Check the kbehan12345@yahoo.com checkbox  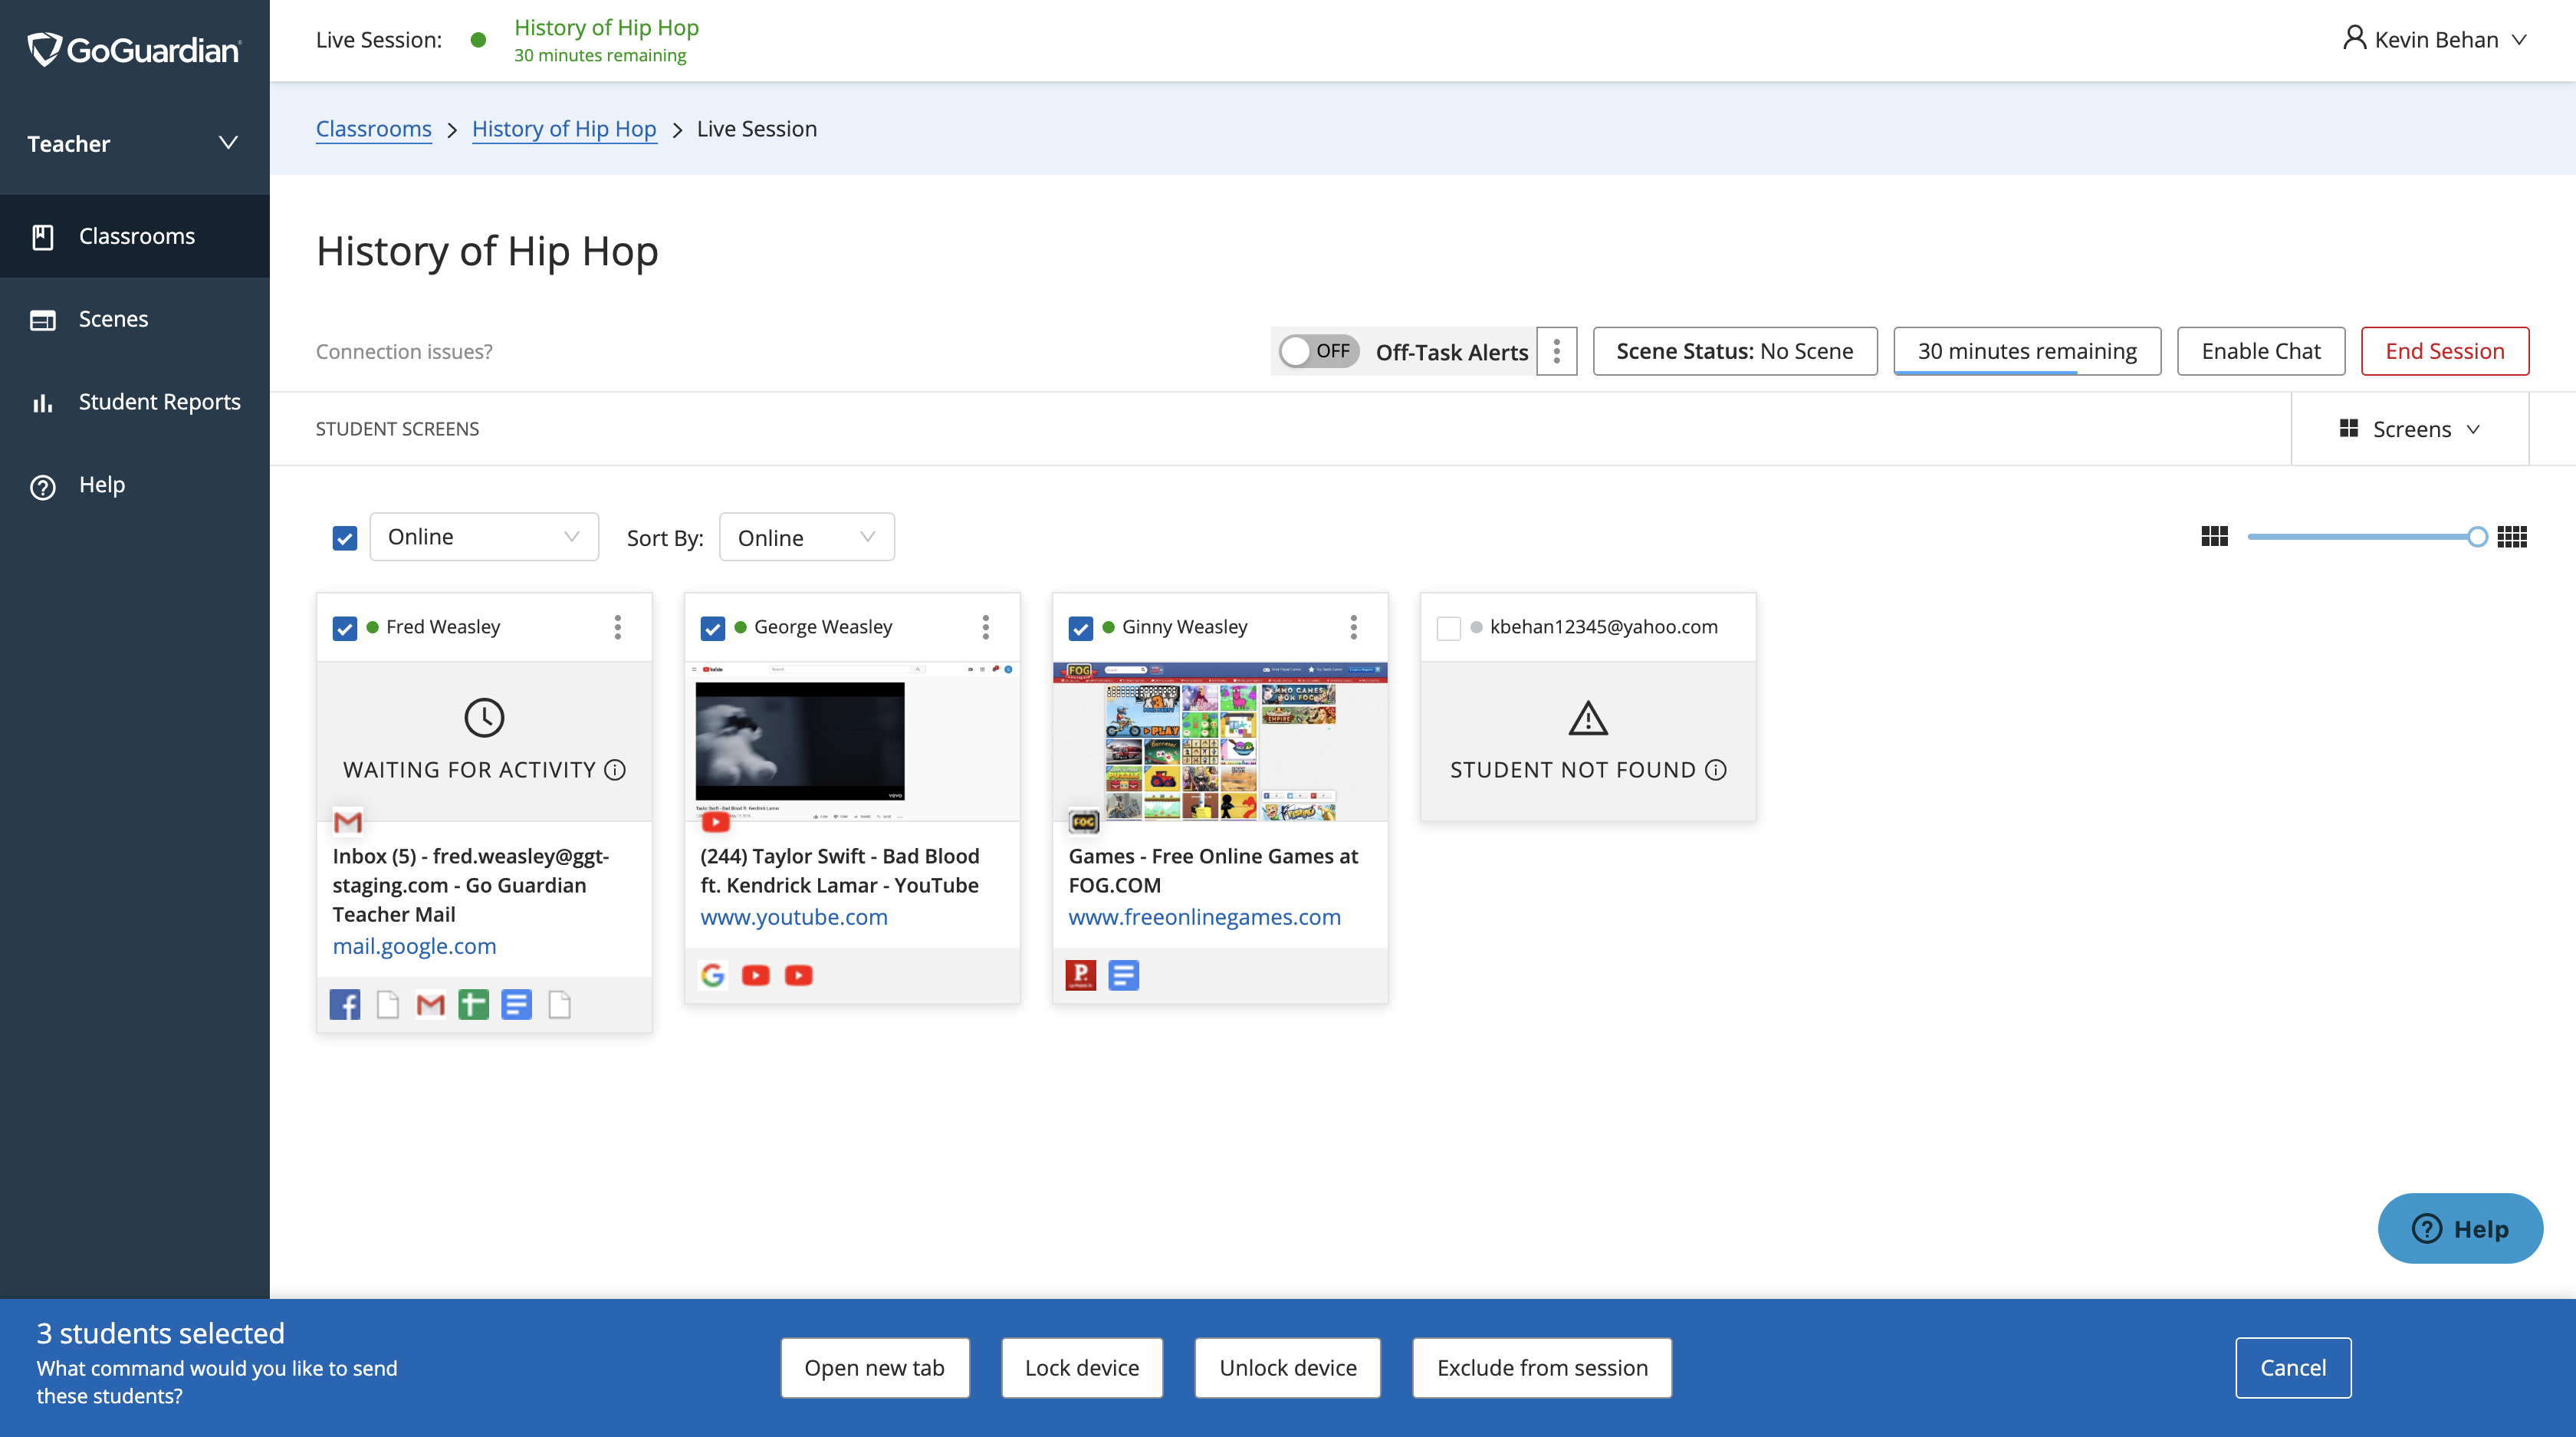[x=1448, y=628]
